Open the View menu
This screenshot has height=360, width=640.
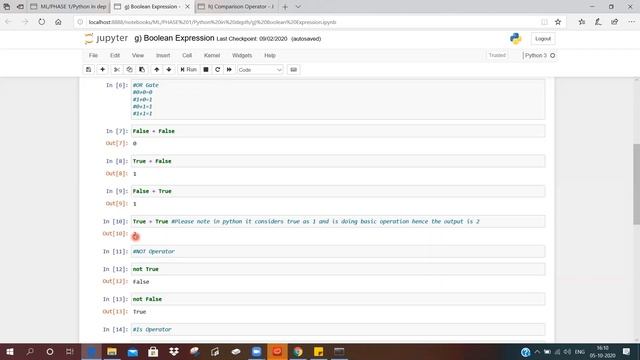(x=138, y=56)
